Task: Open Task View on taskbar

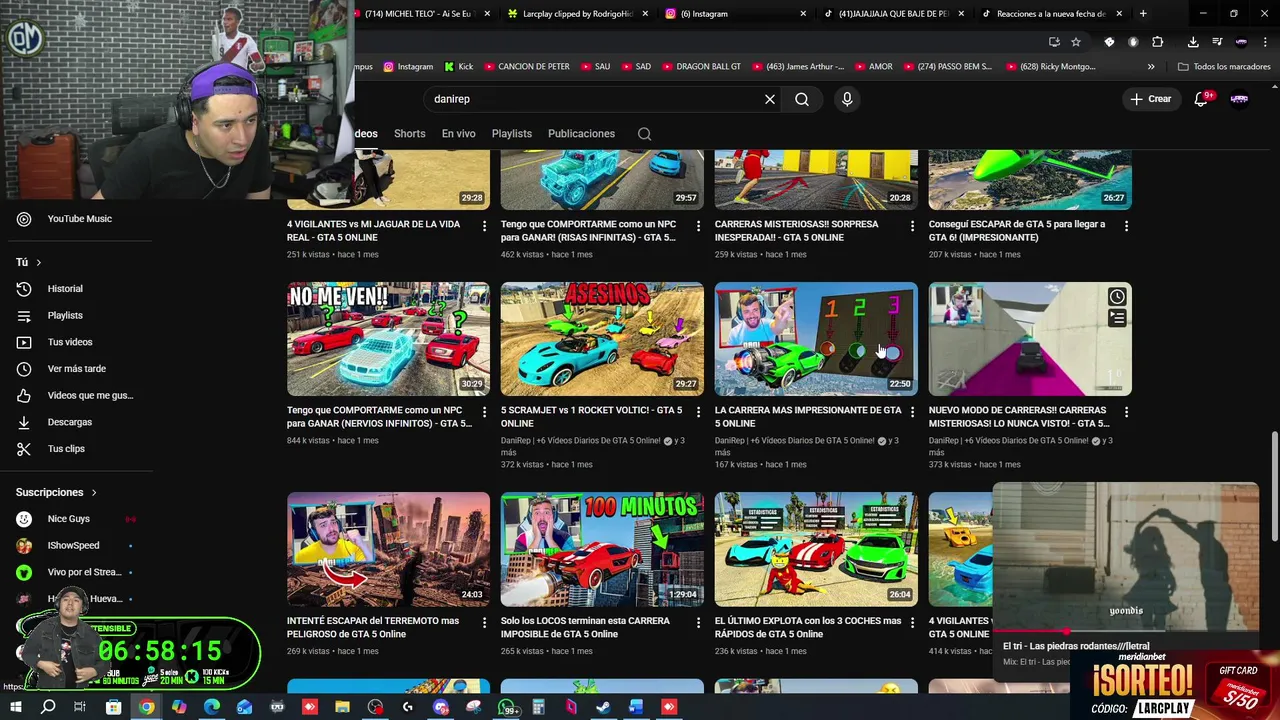Action: tap(80, 707)
